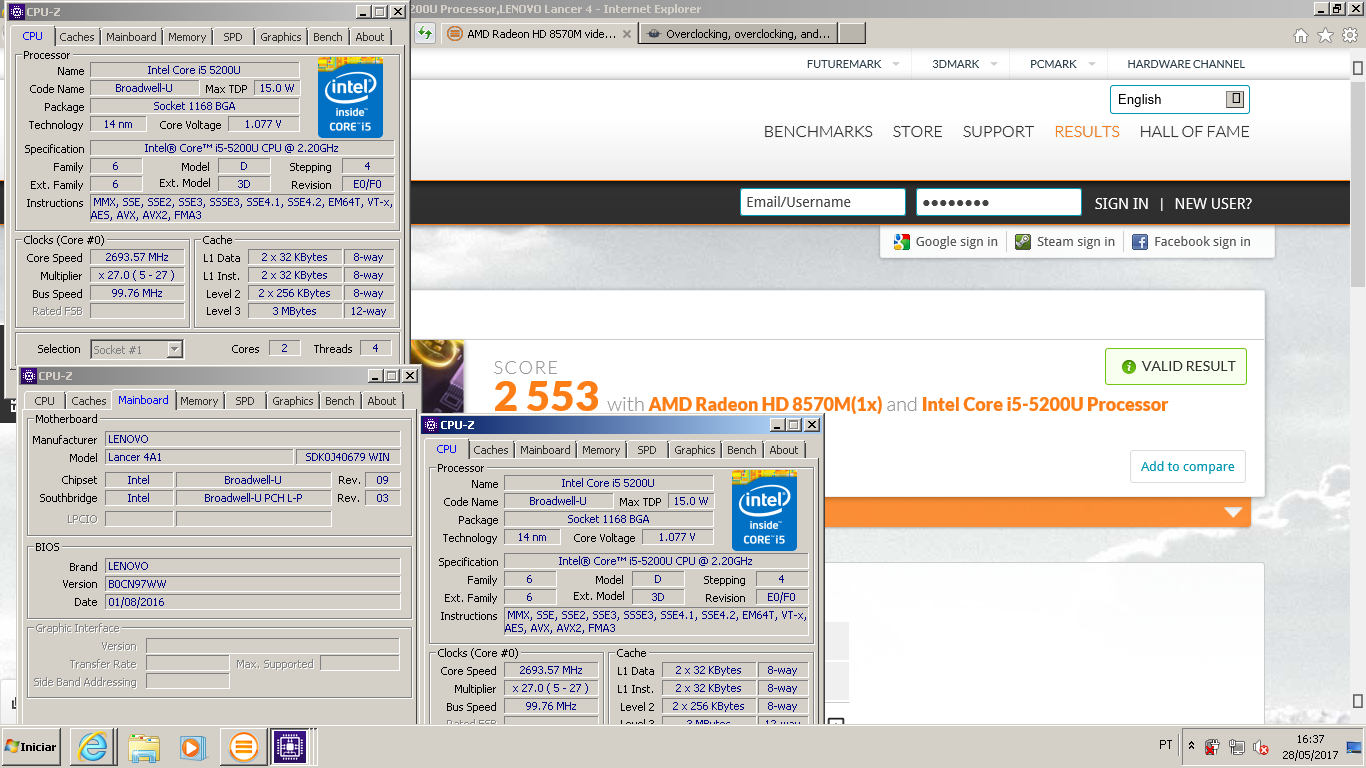
Task: Open the BENCHMARKS navigation item
Action: (x=818, y=132)
